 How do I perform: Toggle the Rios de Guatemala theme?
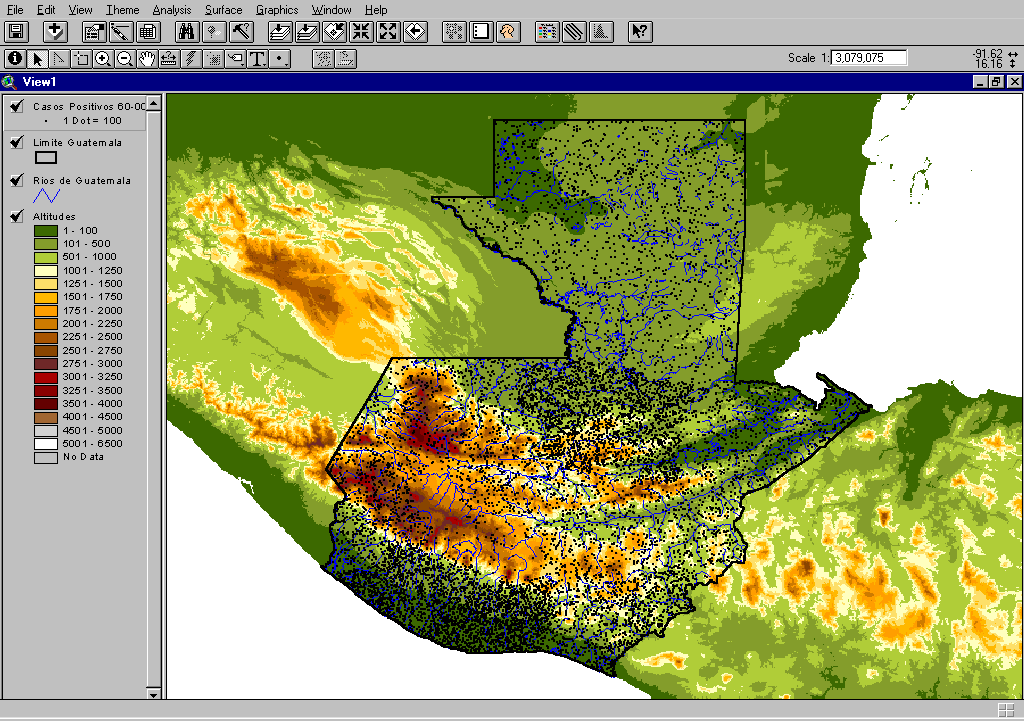[x=16, y=180]
